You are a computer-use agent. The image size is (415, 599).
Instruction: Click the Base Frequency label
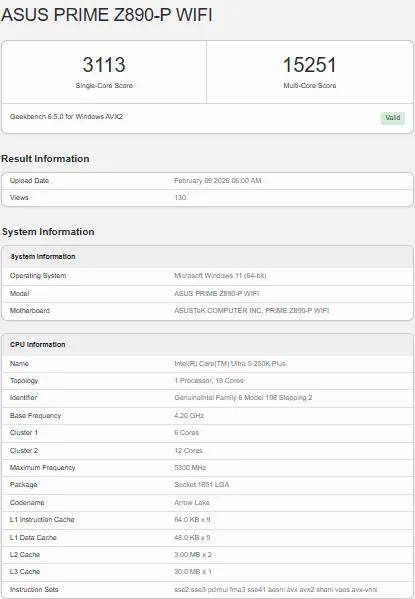[36, 415]
